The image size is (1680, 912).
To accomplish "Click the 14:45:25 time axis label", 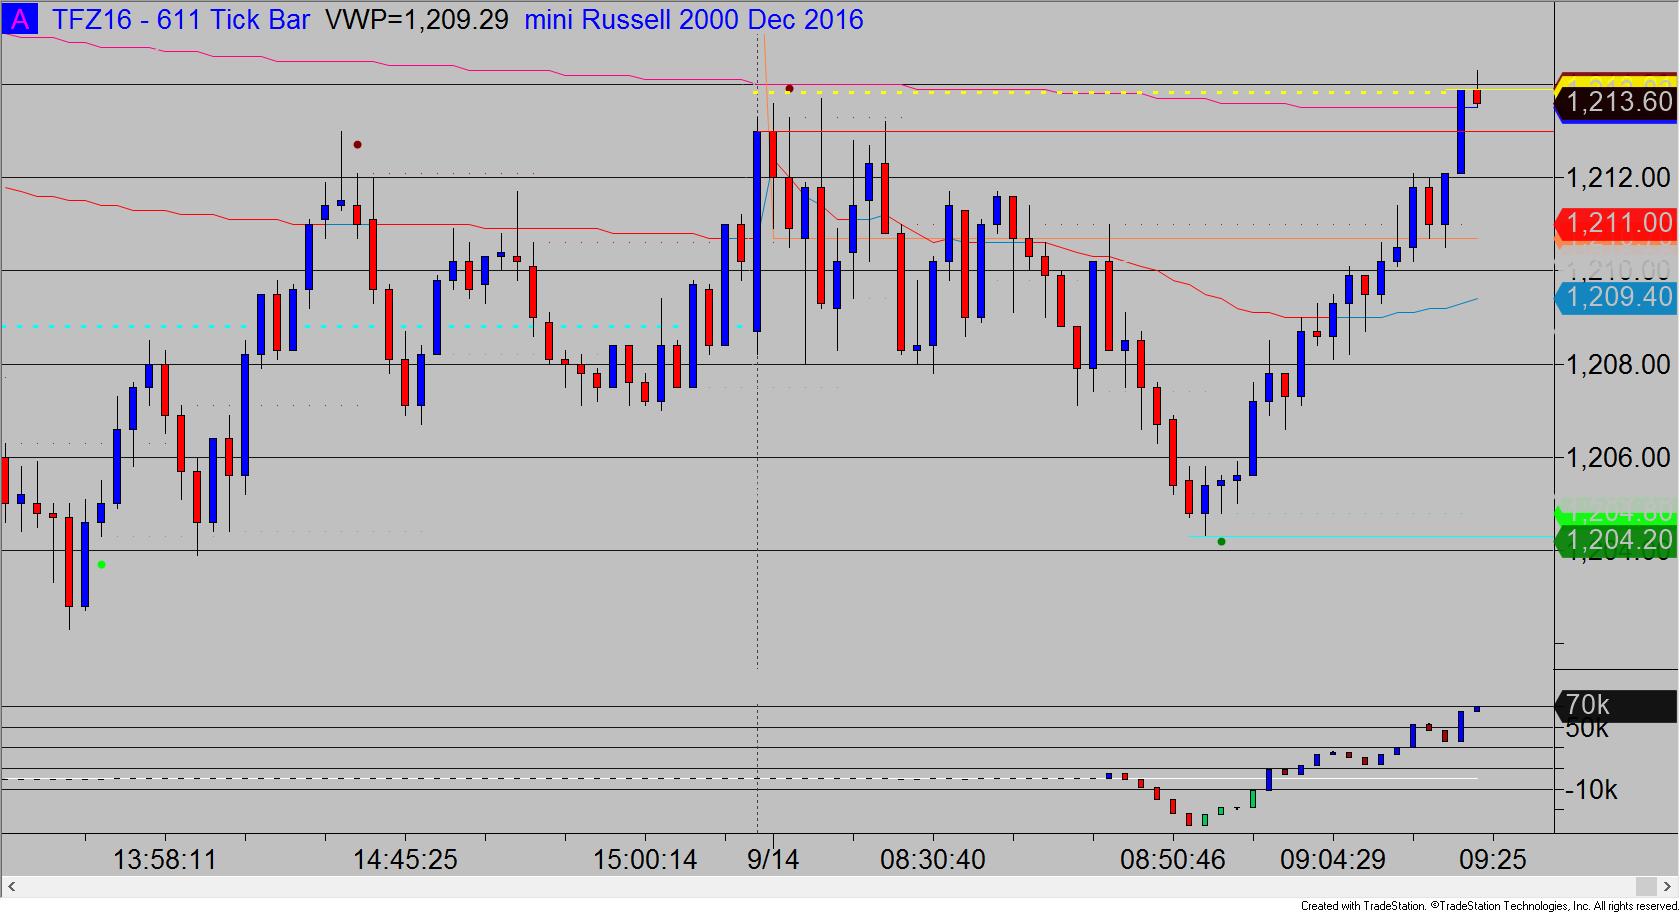I will pyautogui.click(x=405, y=860).
